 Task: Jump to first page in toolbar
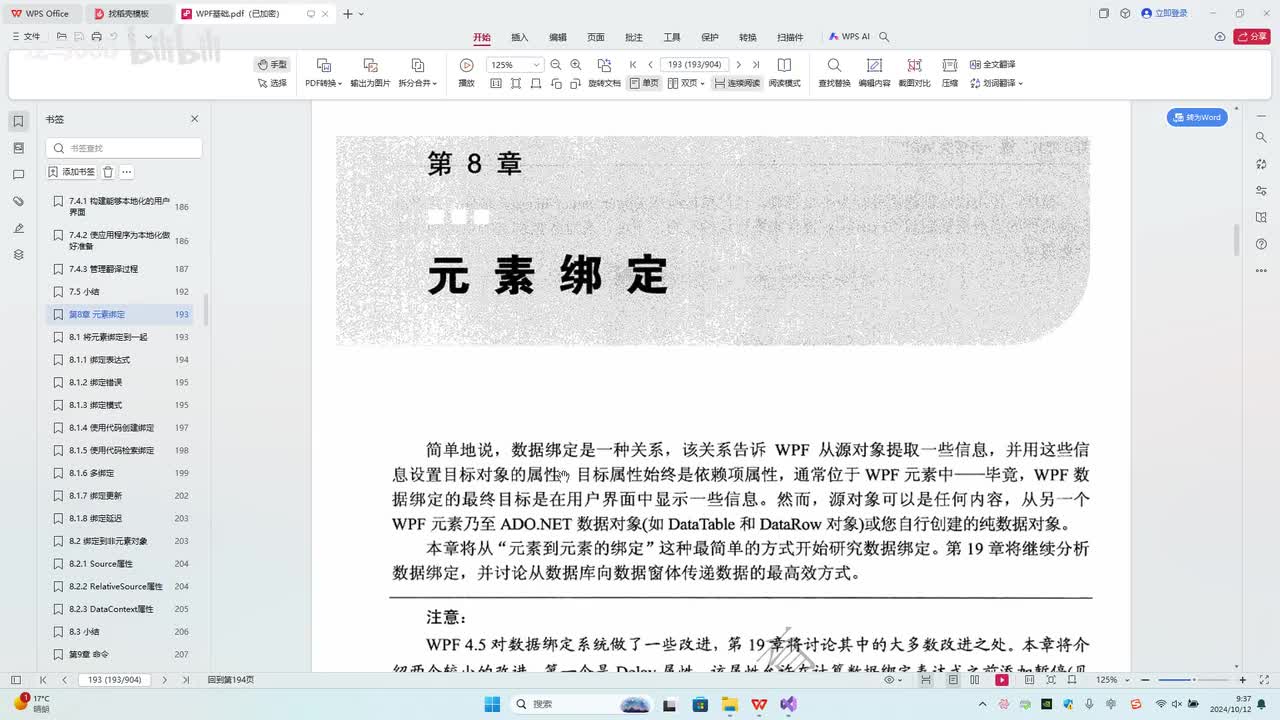(x=633, y=65)
